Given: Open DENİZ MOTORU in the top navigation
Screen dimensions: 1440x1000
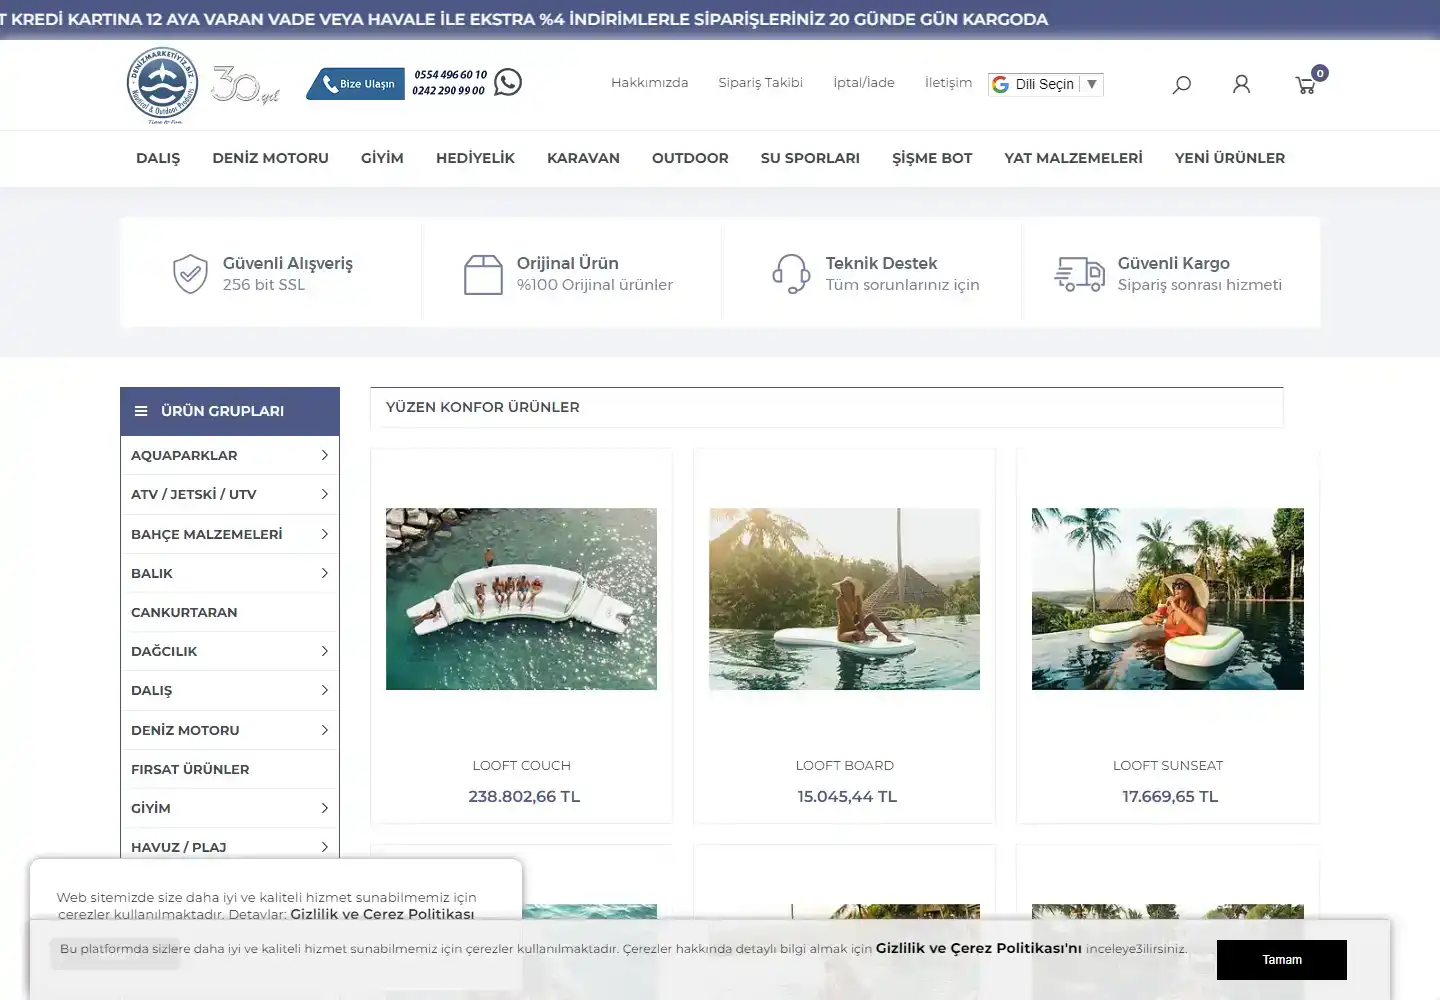Looking at the screenshot, I should coord(270,158).
